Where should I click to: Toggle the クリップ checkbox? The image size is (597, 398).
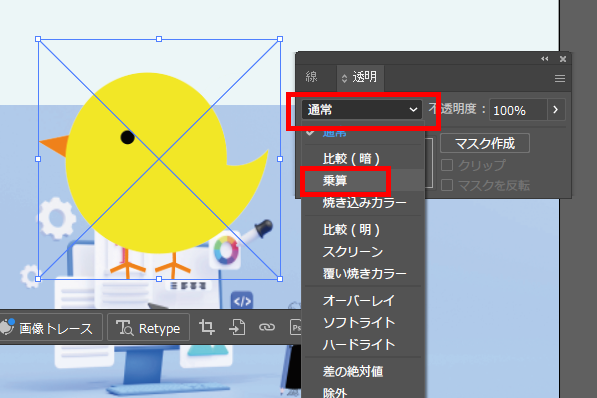(x=447, y=165)
